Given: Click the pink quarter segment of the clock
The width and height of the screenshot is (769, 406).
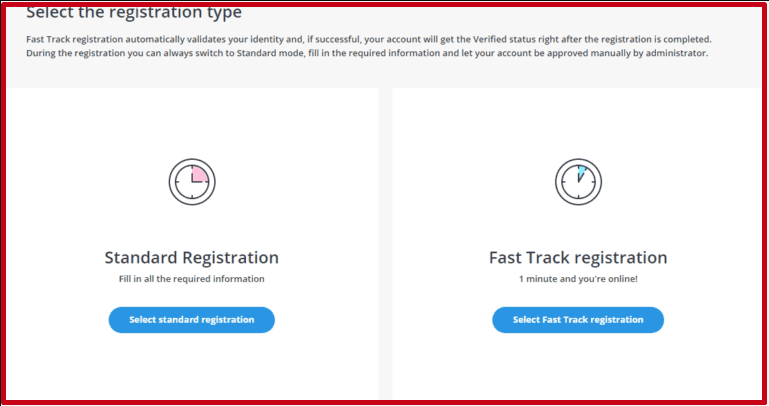Looking at the screenshot, I should (x=199, y=175).
